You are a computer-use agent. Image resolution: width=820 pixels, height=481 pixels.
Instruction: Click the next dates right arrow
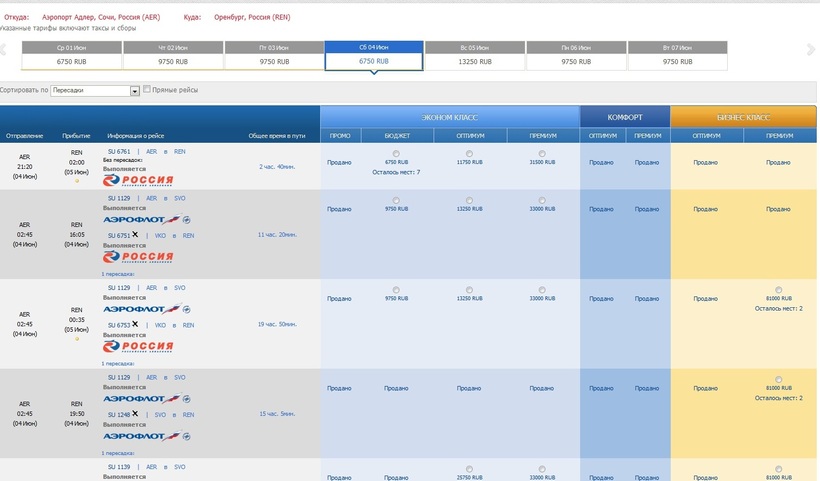point(815,48)
